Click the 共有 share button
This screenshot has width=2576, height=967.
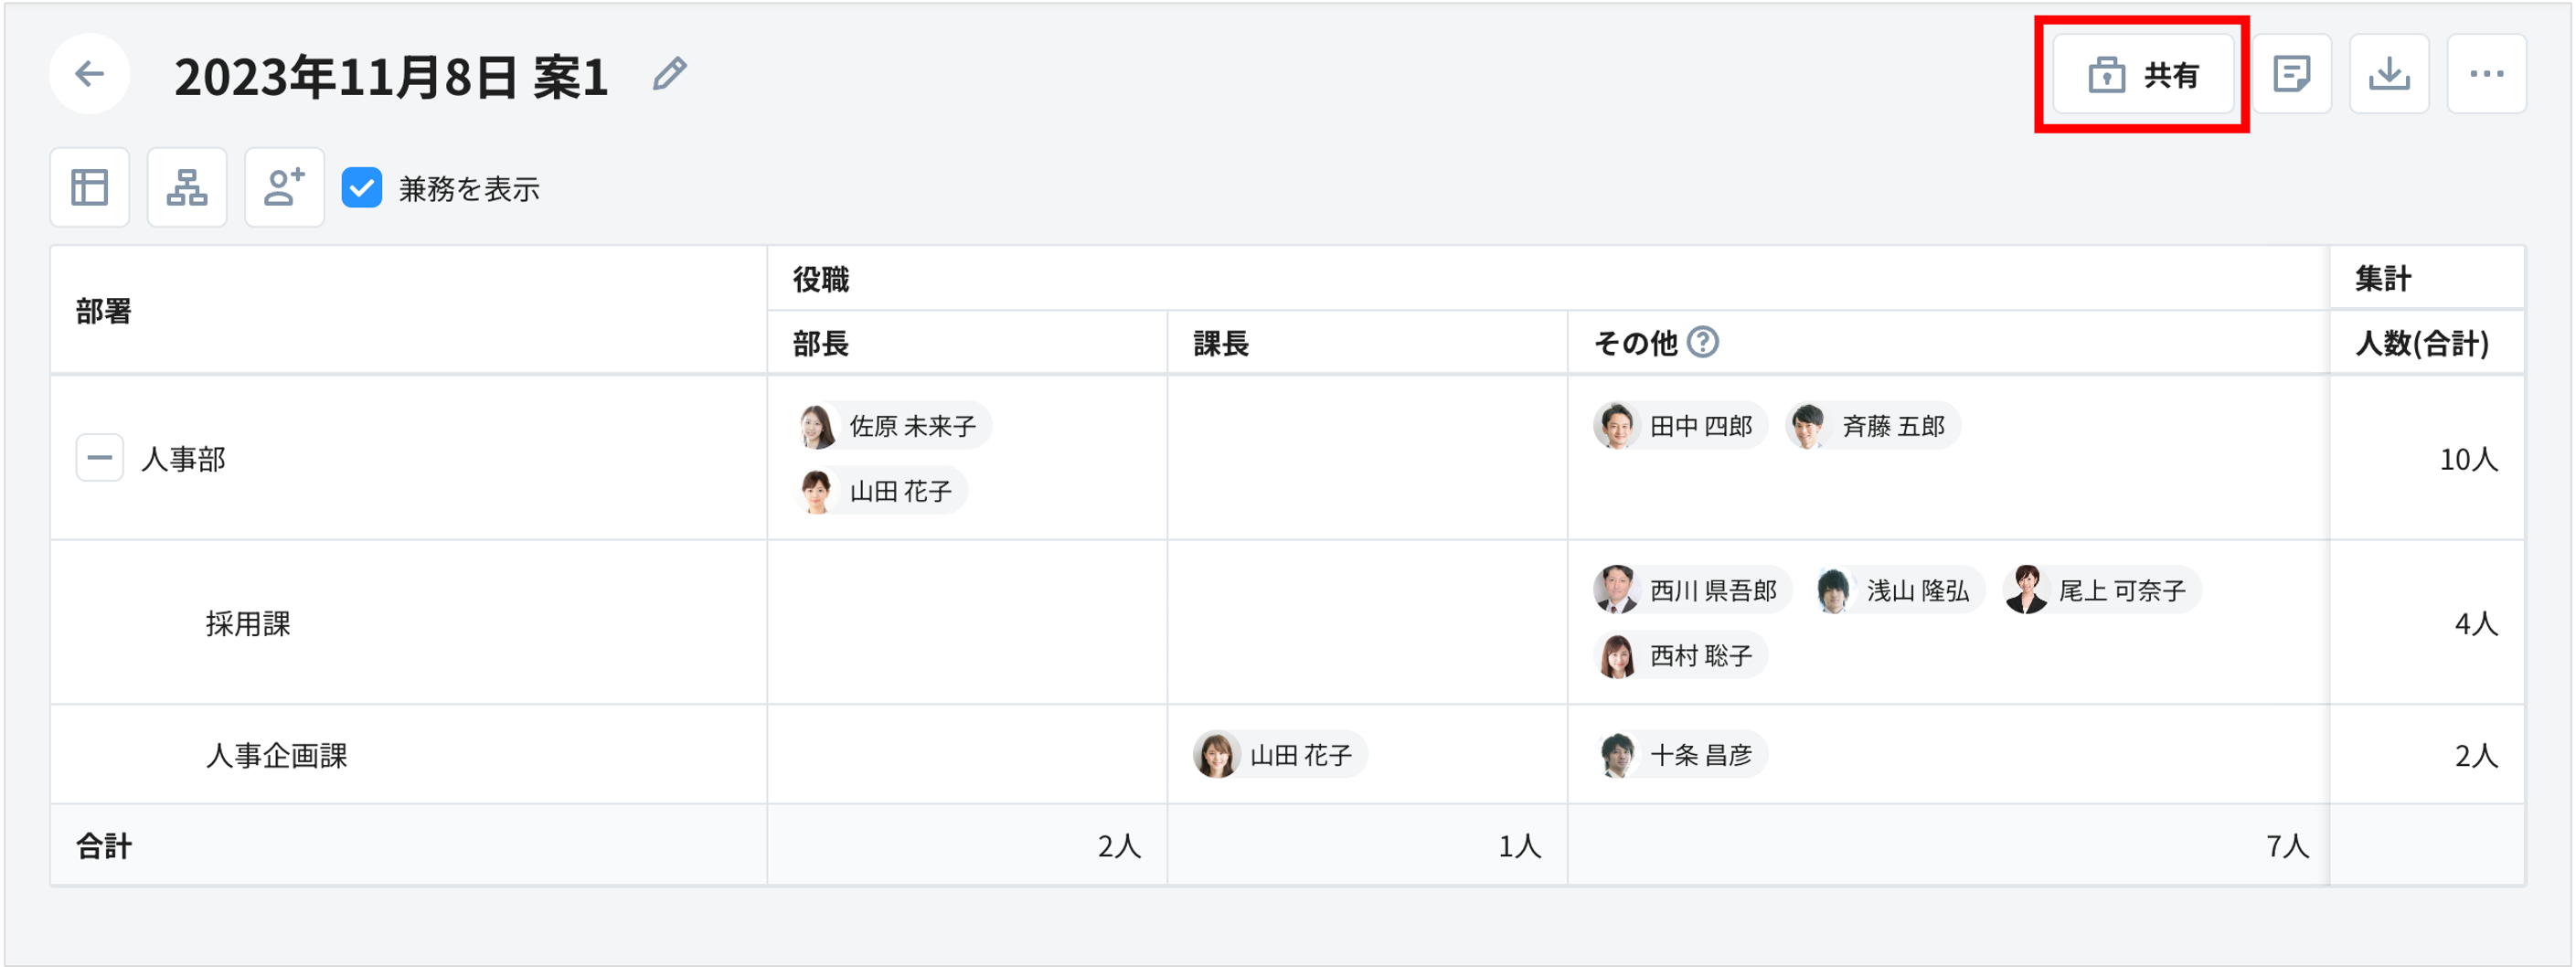tap(2142, 73)
